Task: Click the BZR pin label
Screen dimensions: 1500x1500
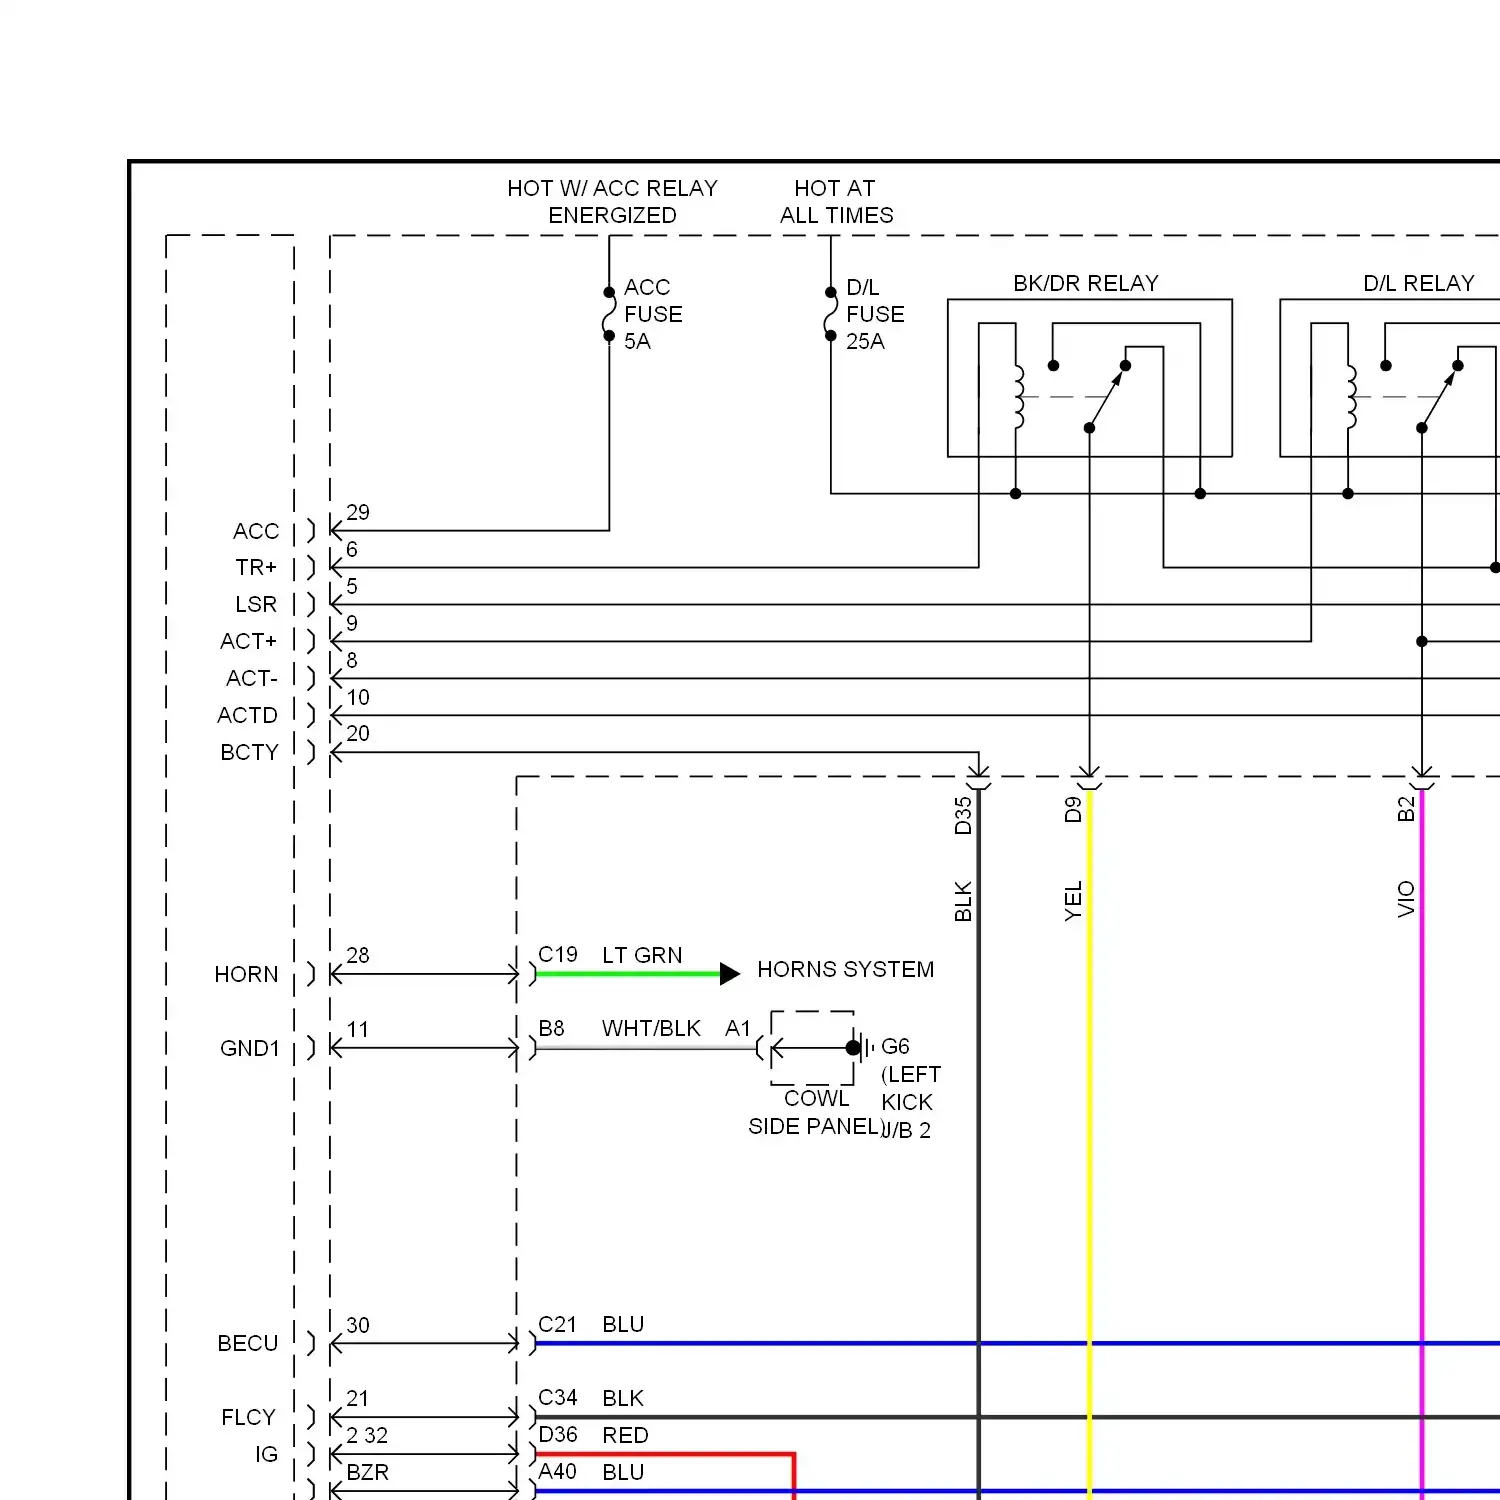Action: point(367,1472)
